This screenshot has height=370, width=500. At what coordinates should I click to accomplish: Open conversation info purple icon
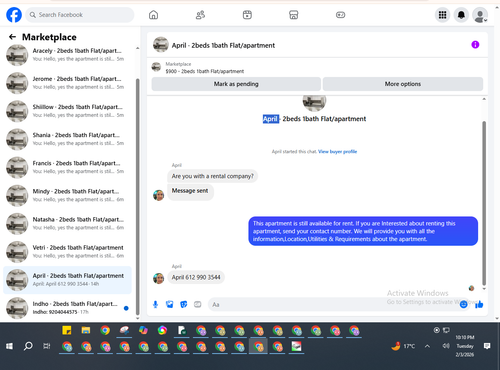pos(475,45)
